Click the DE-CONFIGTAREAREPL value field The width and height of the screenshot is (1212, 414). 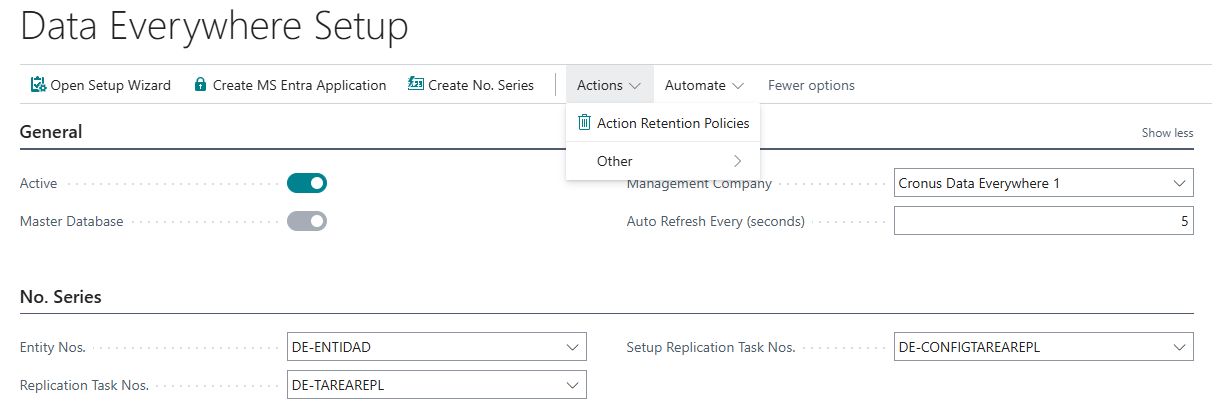click(x=1043, y=348)
